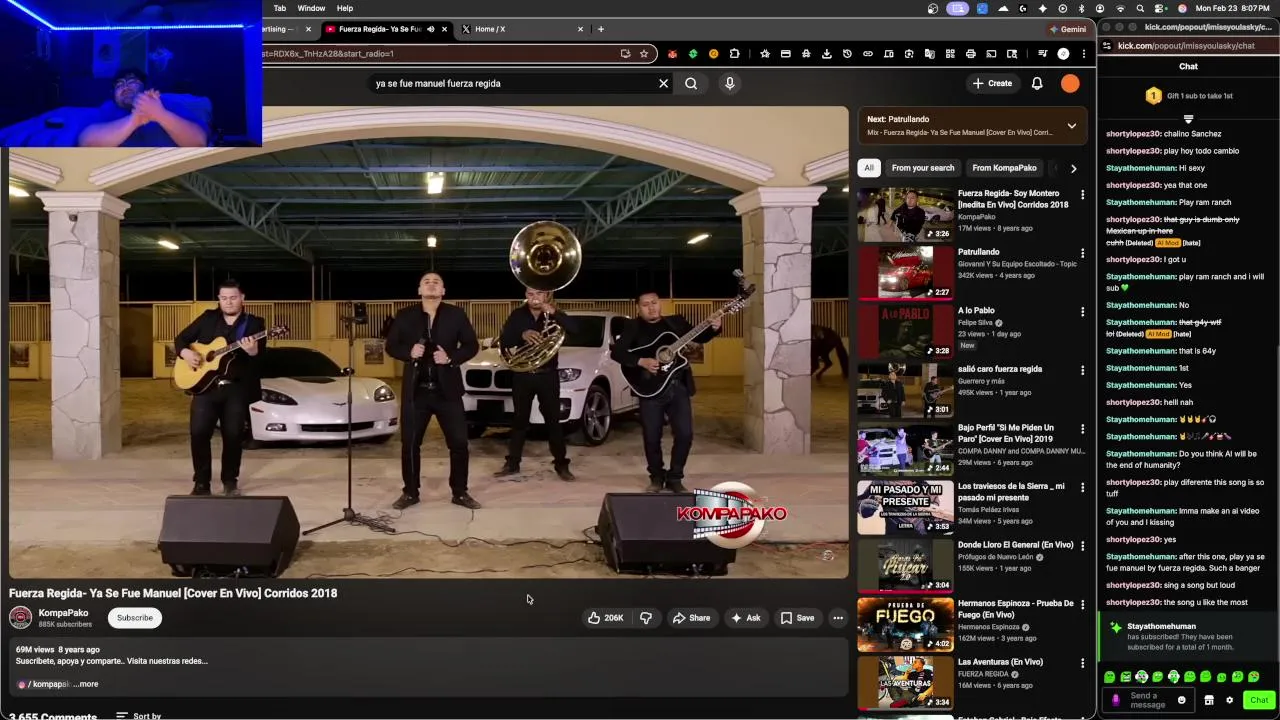Open YouTube notifications bell

(x=1037, y=84)
